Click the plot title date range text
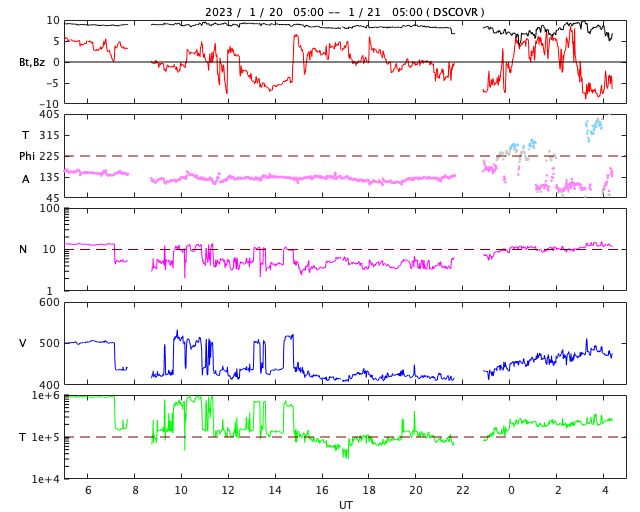 313,12
